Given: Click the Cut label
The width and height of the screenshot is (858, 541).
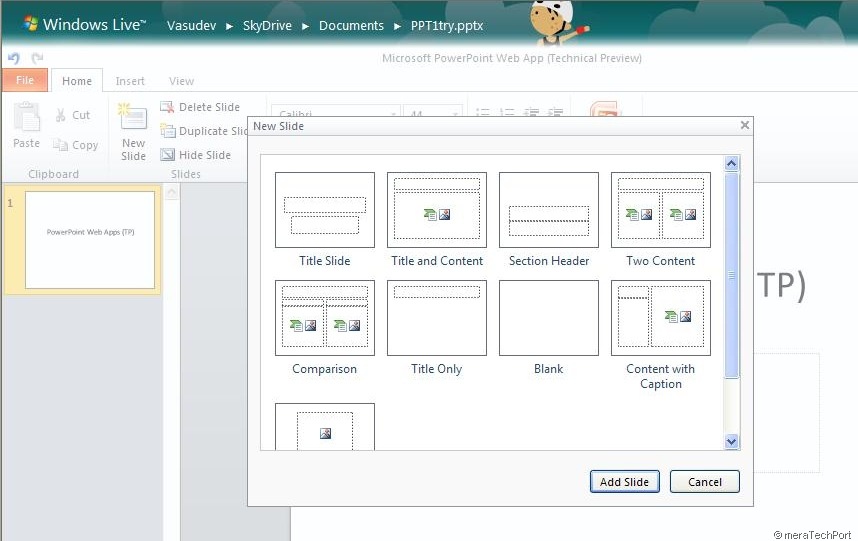Looking at the screenshot, I should (x=81, y=115).
